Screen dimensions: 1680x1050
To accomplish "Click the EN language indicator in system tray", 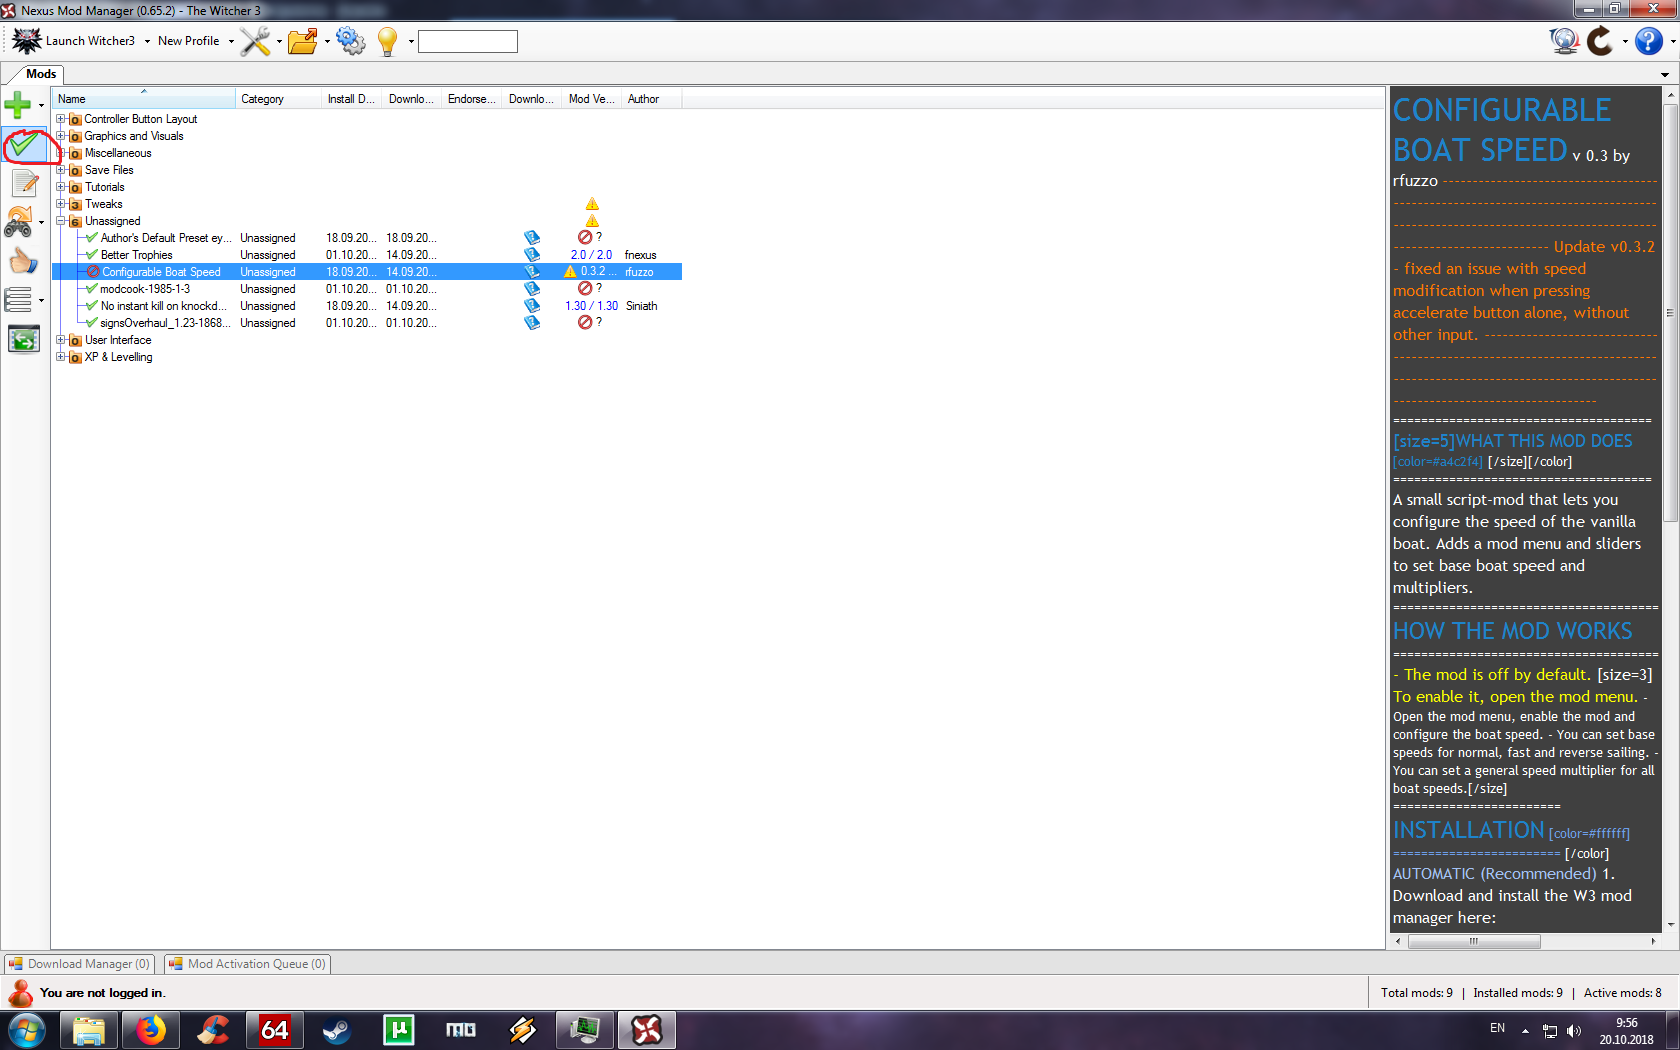I will [x=1497, y=1028].
